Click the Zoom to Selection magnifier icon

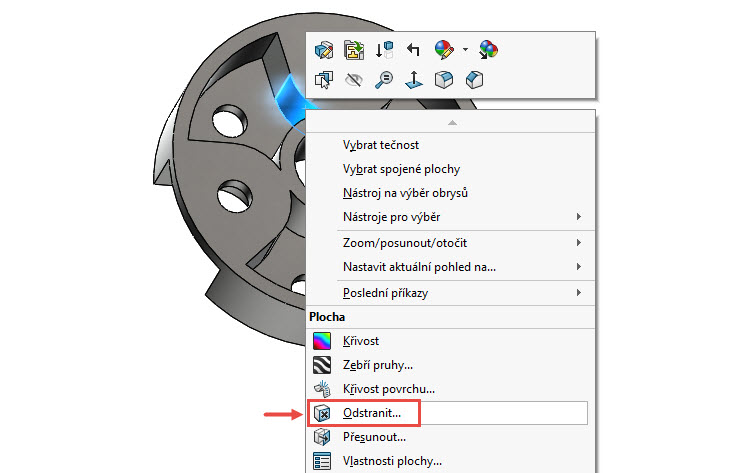point(384,80)
